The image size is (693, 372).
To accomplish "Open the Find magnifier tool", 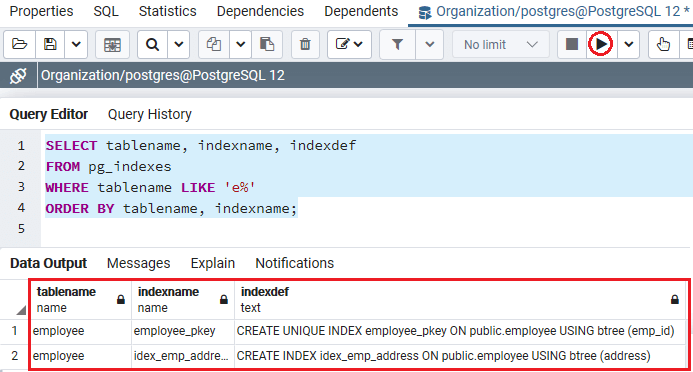I will 152,44.
